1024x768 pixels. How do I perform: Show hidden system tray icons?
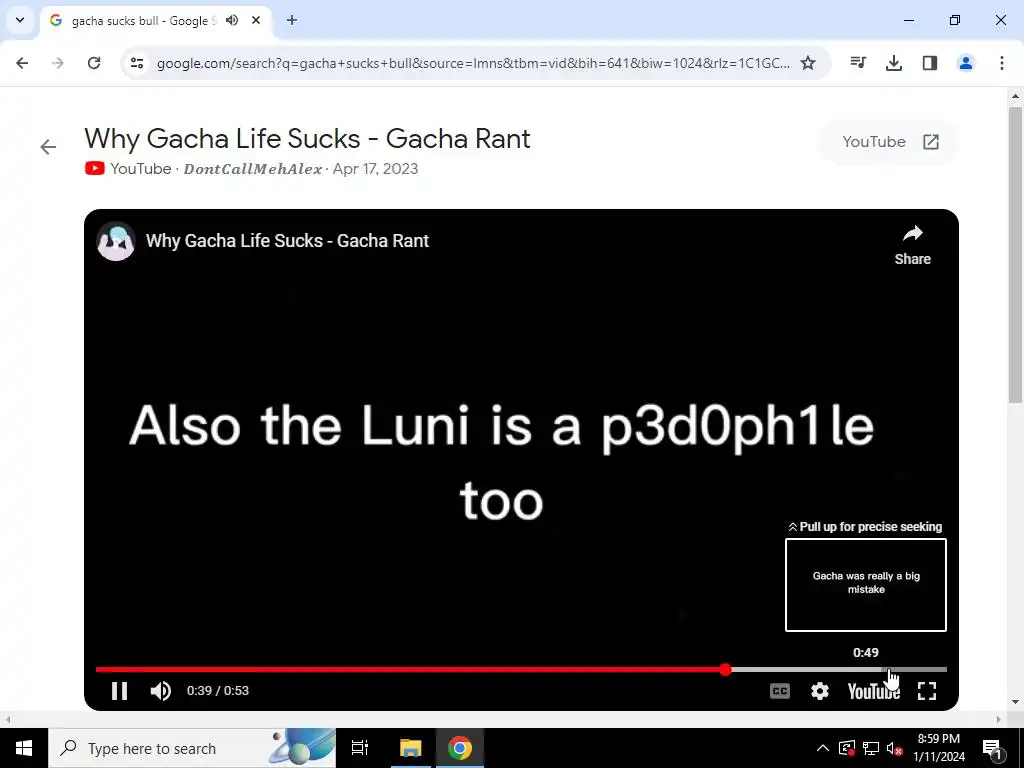pos(823,748)
